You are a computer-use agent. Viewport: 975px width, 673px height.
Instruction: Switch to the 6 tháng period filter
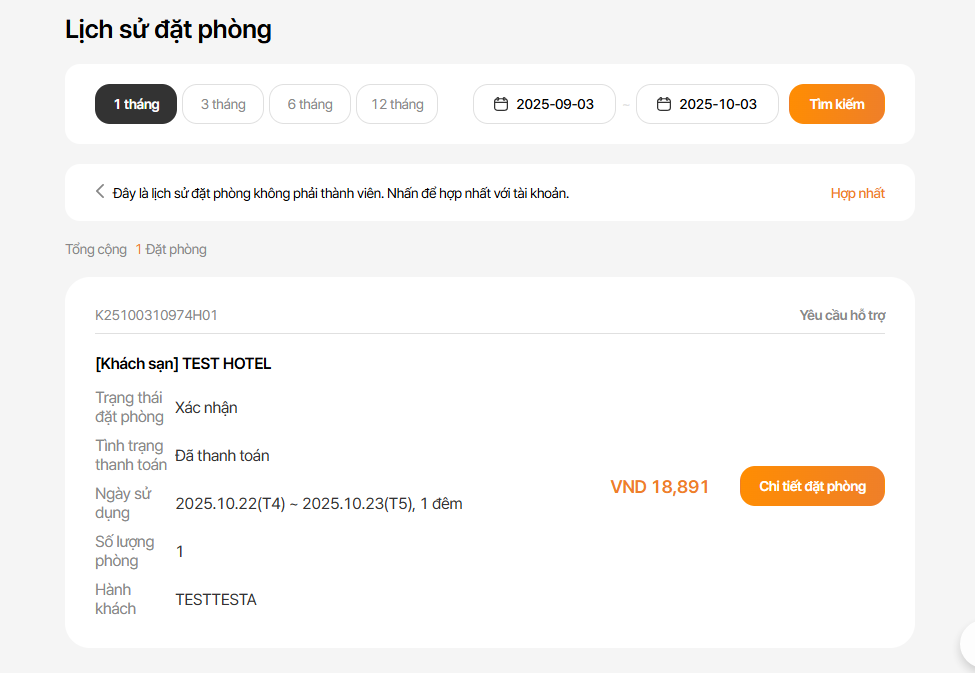310,104
